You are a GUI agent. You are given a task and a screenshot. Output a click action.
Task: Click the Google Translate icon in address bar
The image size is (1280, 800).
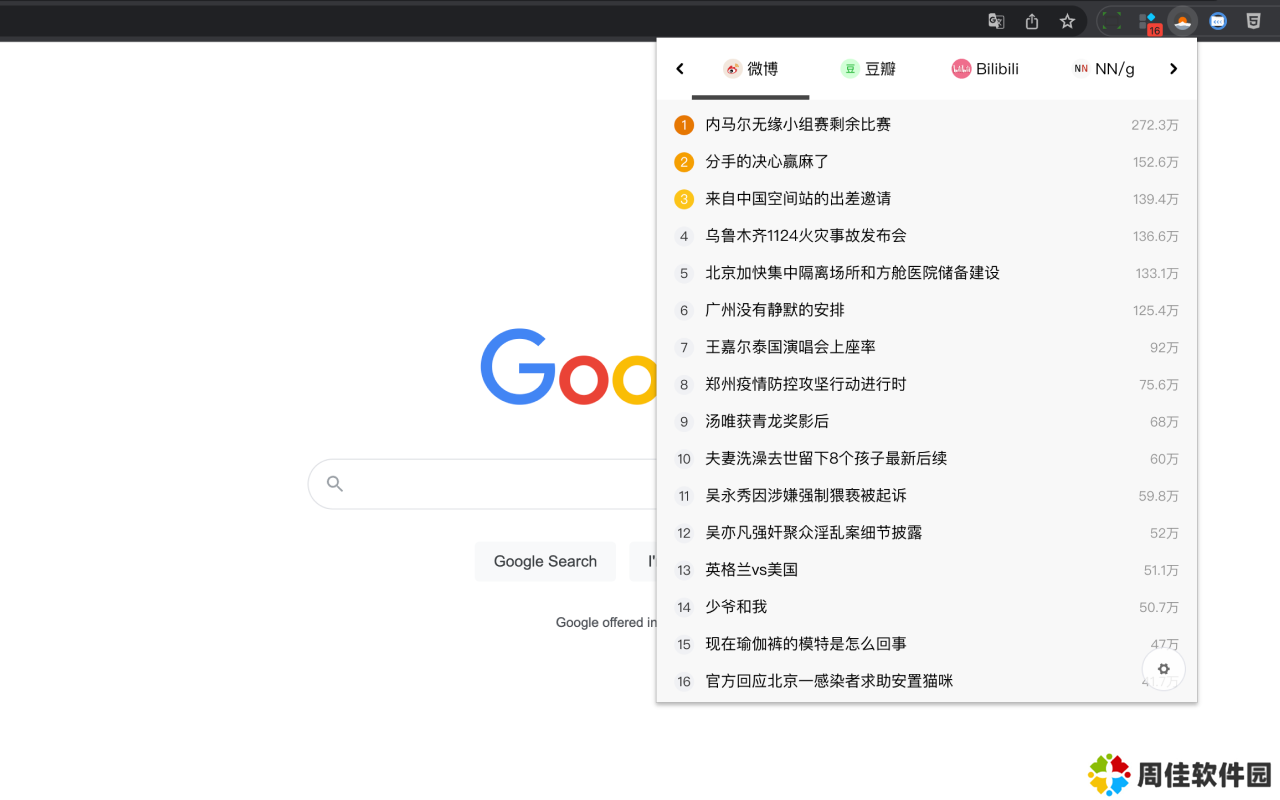[996, 21]
